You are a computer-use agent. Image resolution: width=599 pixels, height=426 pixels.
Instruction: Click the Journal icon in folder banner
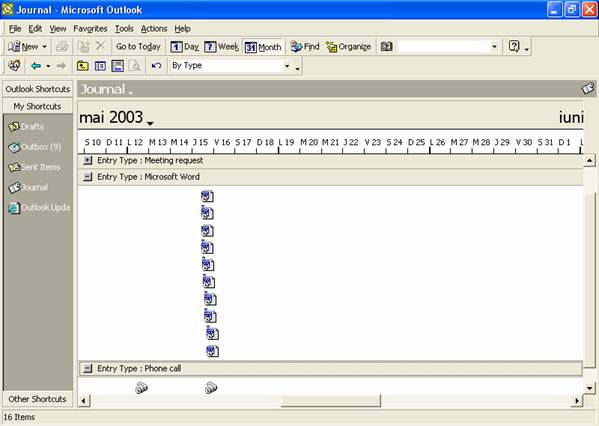588,89
